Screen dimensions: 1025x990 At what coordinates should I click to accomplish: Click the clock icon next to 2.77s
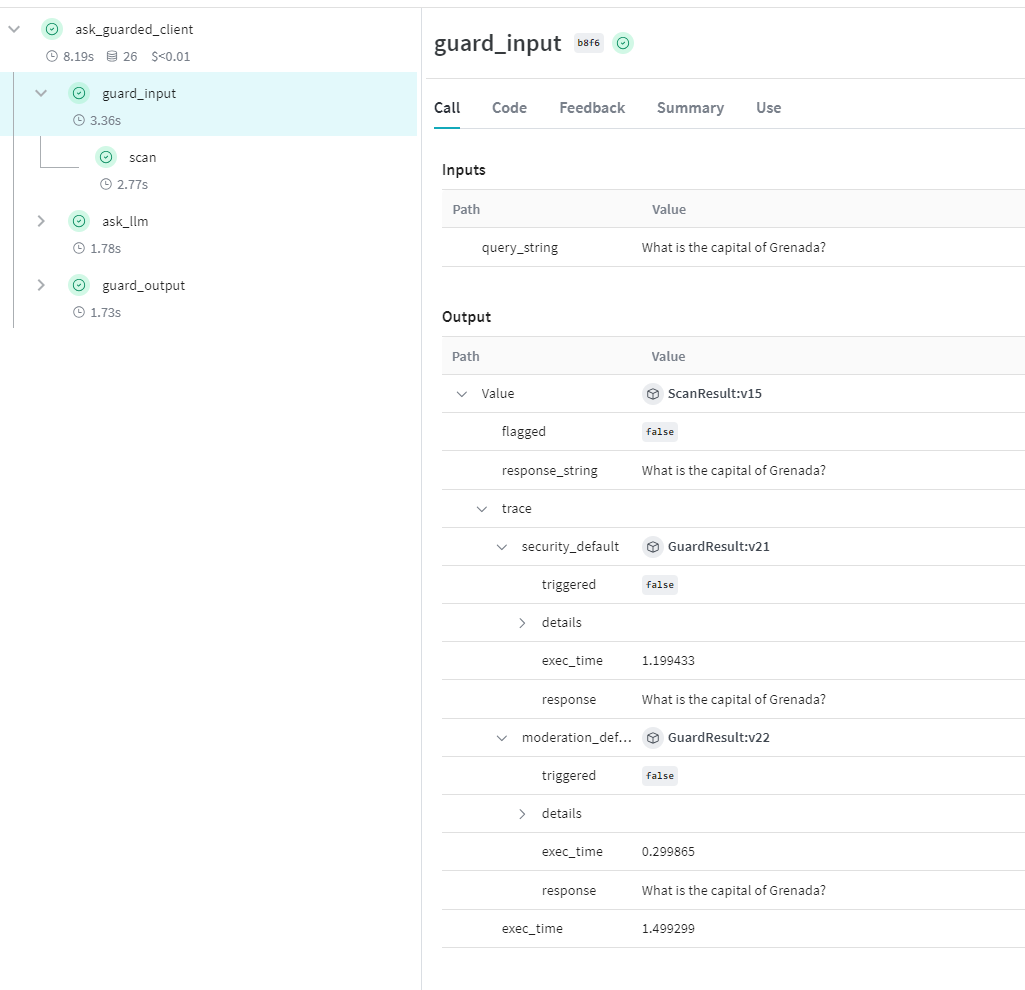tap(105, 184)
